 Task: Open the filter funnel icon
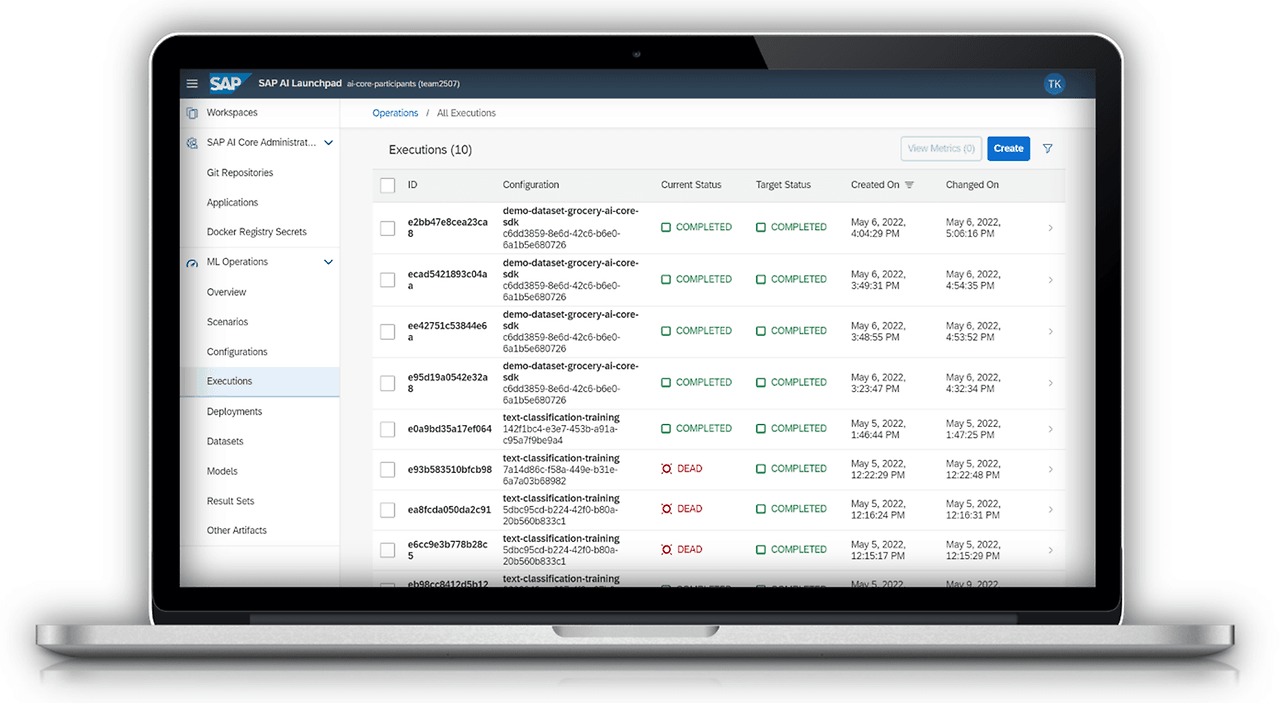pyautogui.click(x=1047, y=149)
